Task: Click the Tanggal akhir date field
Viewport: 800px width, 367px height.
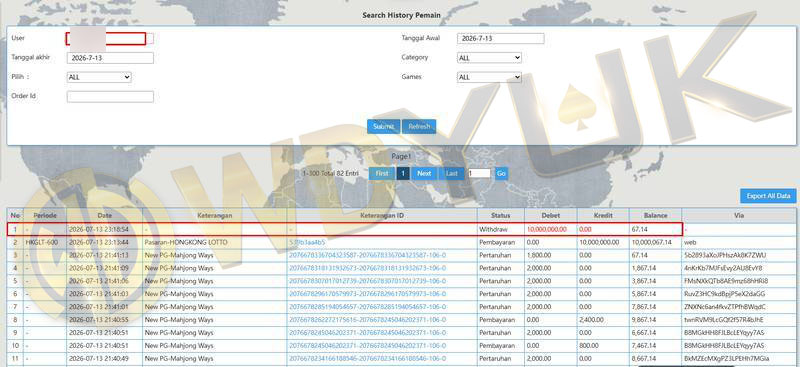Action: click(110, 58)
